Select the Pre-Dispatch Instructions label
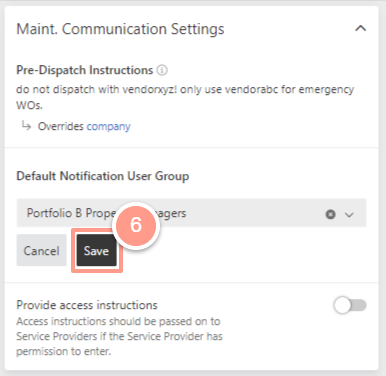The height and width of the screenshot is (376, 386). [85, 70]
